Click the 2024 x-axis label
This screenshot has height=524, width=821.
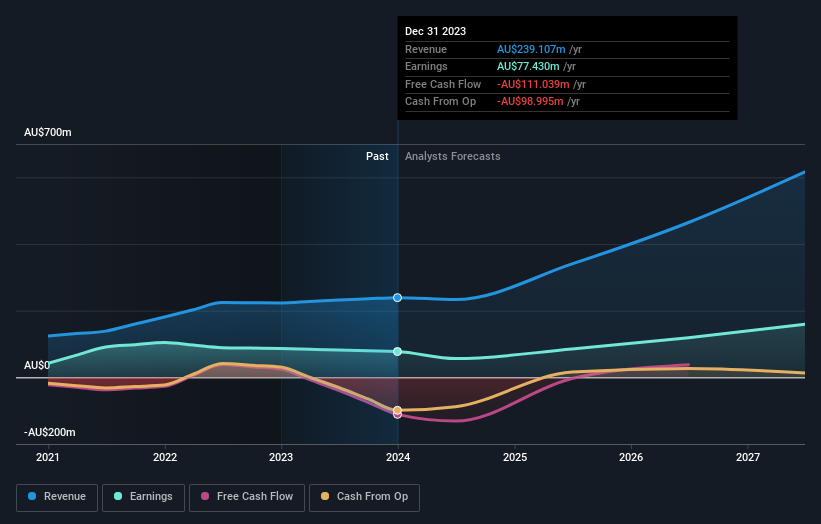point(398,457)
